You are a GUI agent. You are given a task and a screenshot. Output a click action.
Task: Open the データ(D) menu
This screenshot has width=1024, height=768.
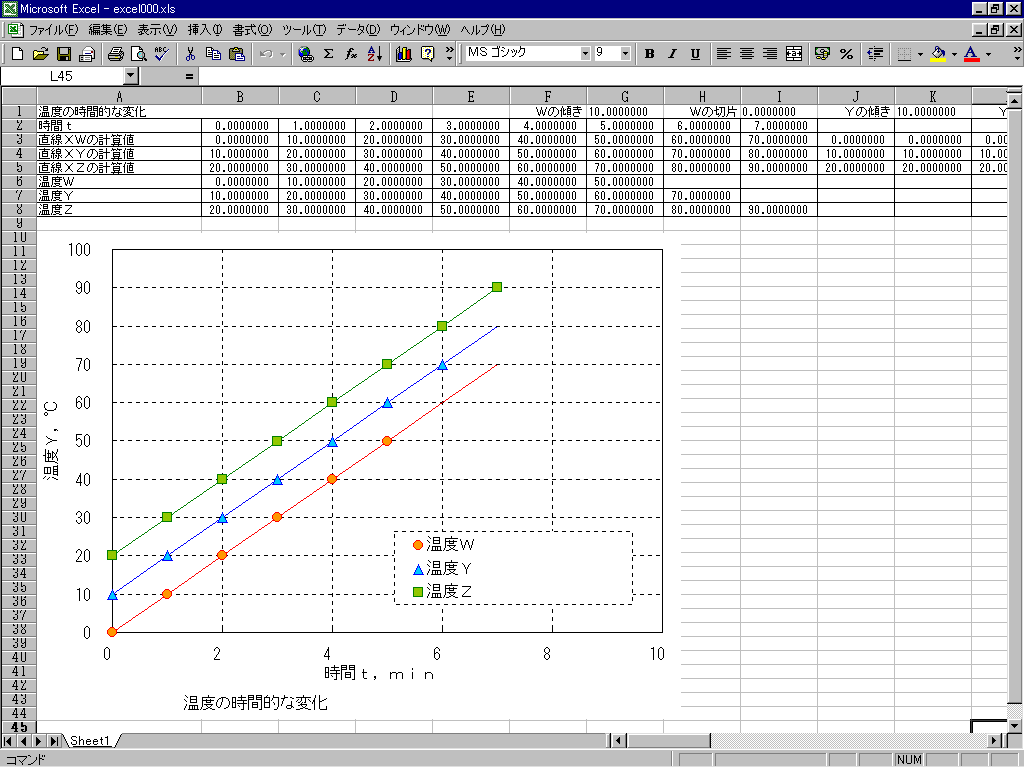pos(357,29)
